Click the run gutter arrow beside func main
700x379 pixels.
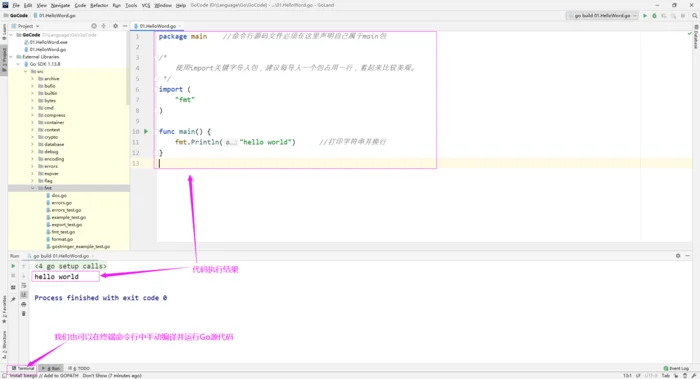point(146,131)
